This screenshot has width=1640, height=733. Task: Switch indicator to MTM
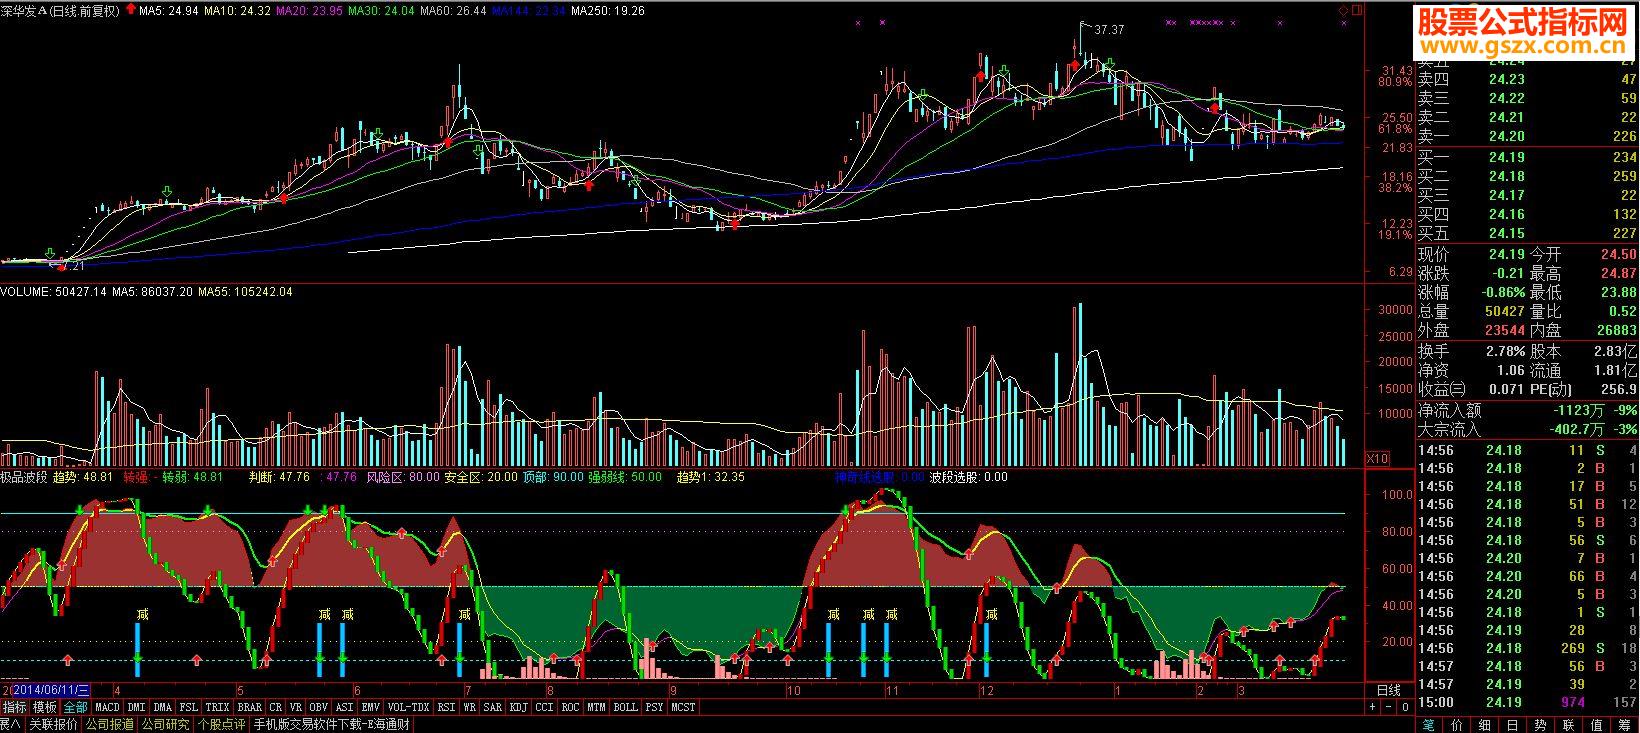596,707
